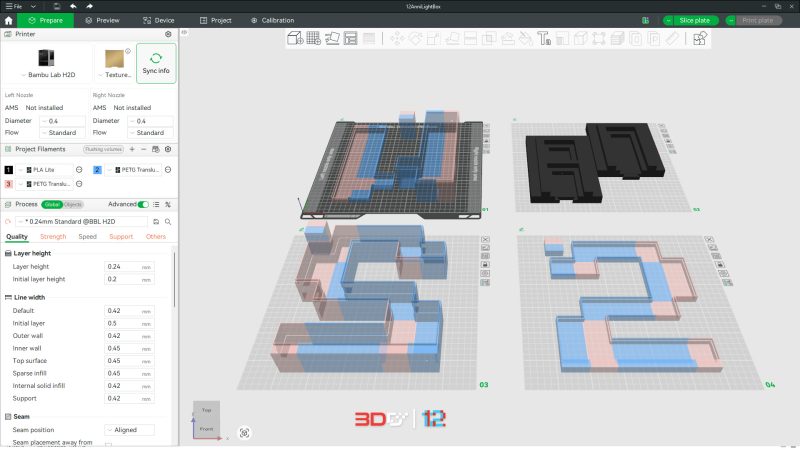Open printer settings gear icon
Image resolution: width=800 pixels, height=450 pixels.
pyautogui.click(x=168, y=34)
